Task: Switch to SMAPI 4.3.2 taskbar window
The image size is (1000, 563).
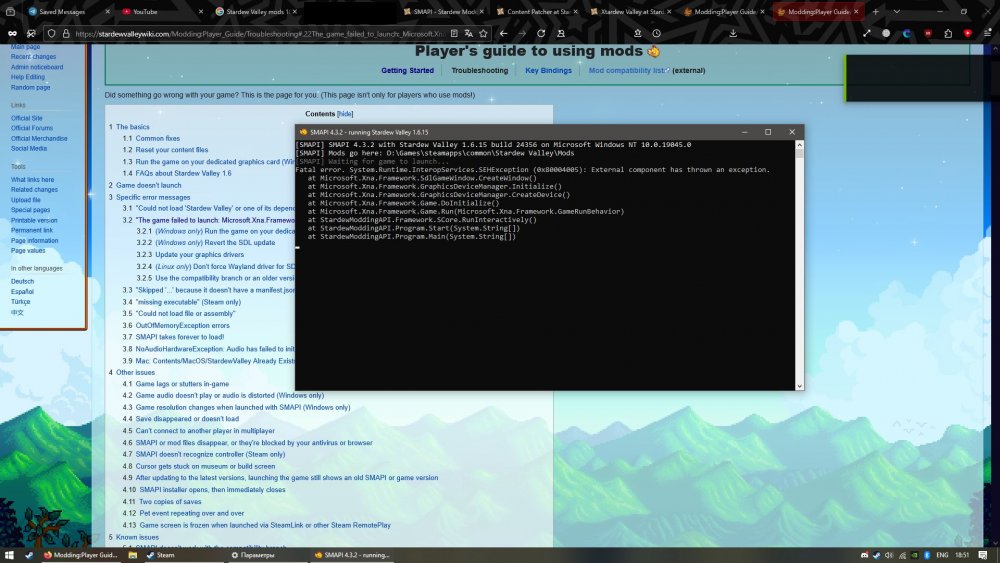Action: [352, 555]
